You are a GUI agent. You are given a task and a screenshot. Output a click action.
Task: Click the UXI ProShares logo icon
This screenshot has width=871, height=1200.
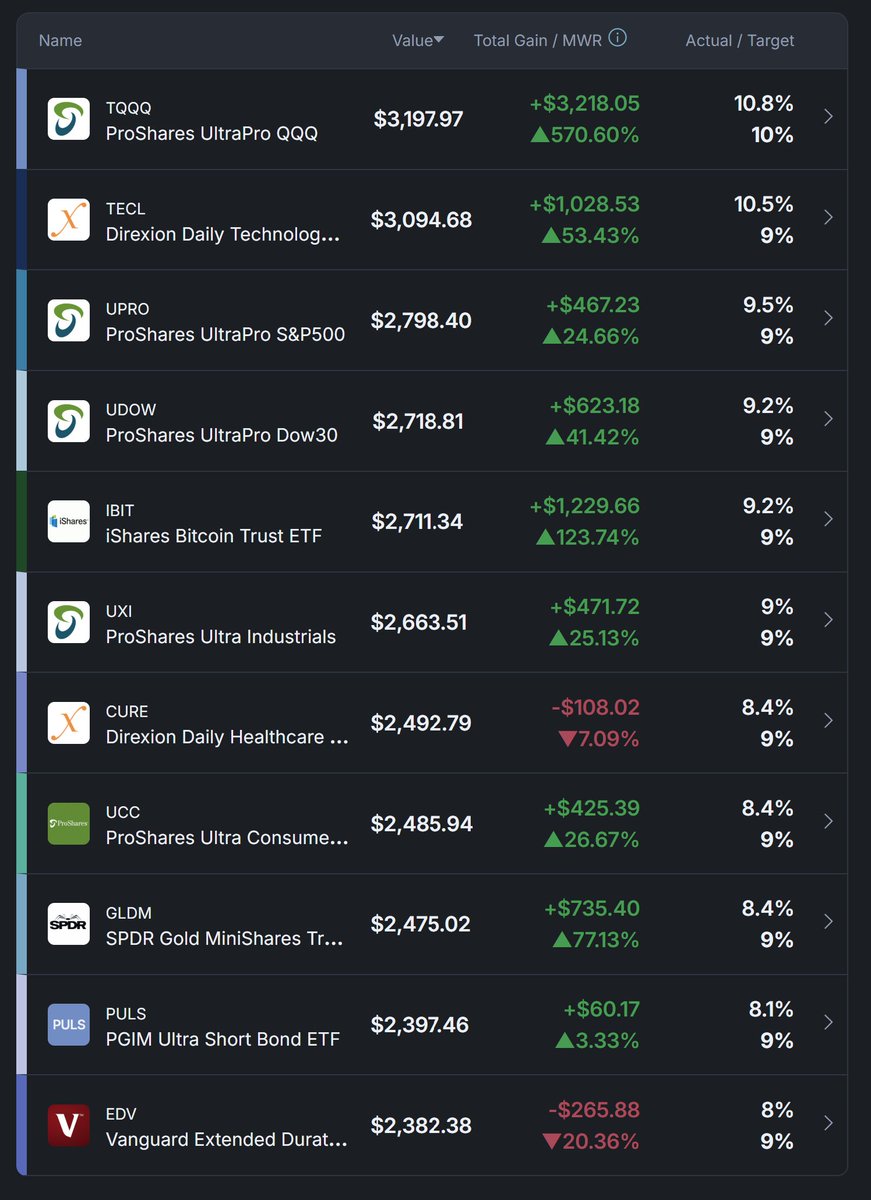tap(69, 622)
